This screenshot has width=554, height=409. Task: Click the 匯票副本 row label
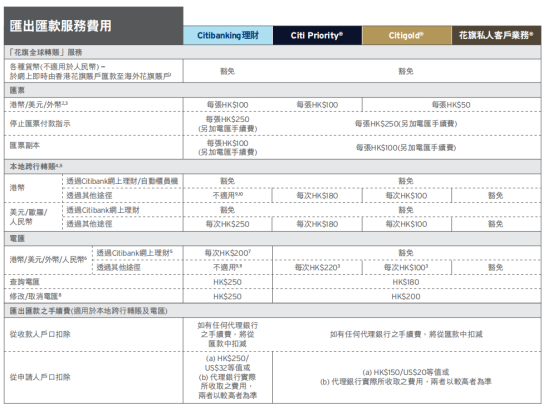tap(25, 145)
